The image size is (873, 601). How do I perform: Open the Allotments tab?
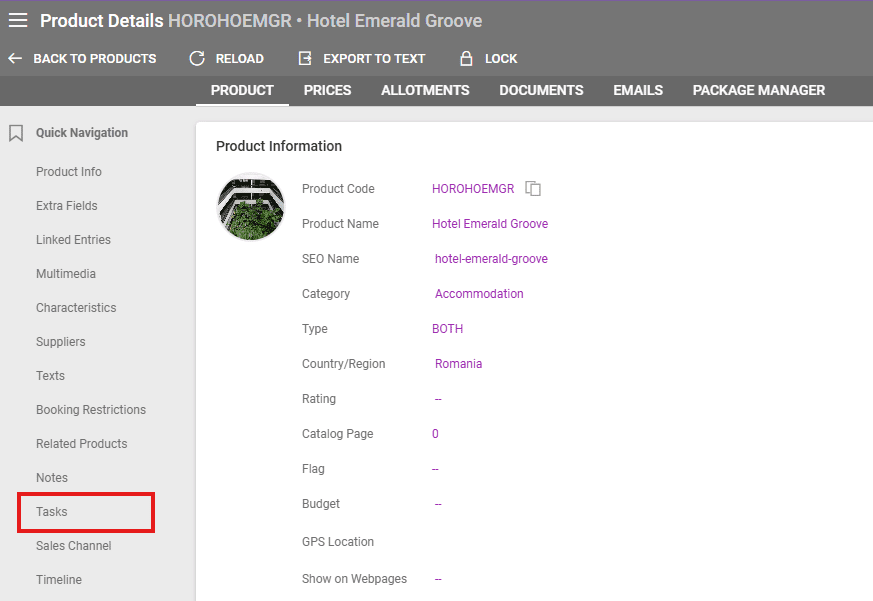[425, 90]
